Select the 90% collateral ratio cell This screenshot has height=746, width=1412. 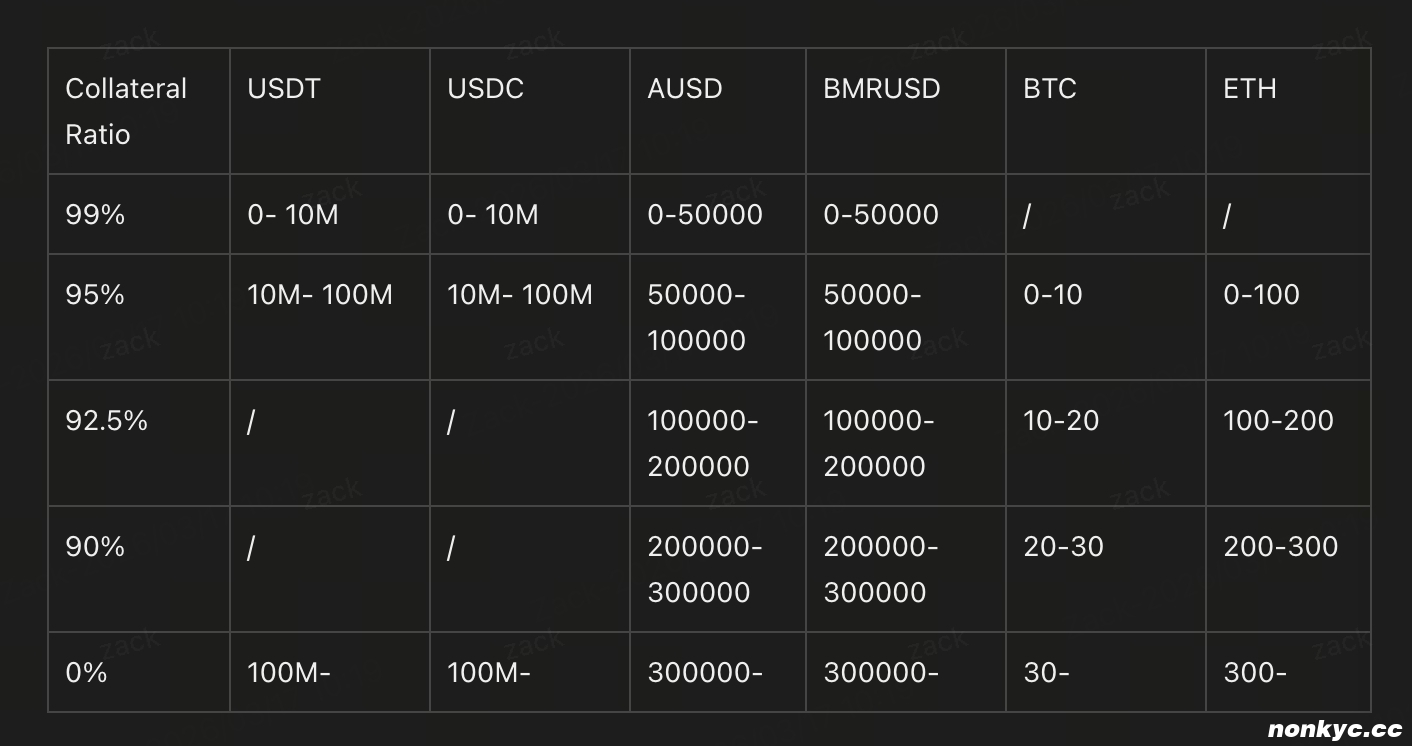coord(95,547)
